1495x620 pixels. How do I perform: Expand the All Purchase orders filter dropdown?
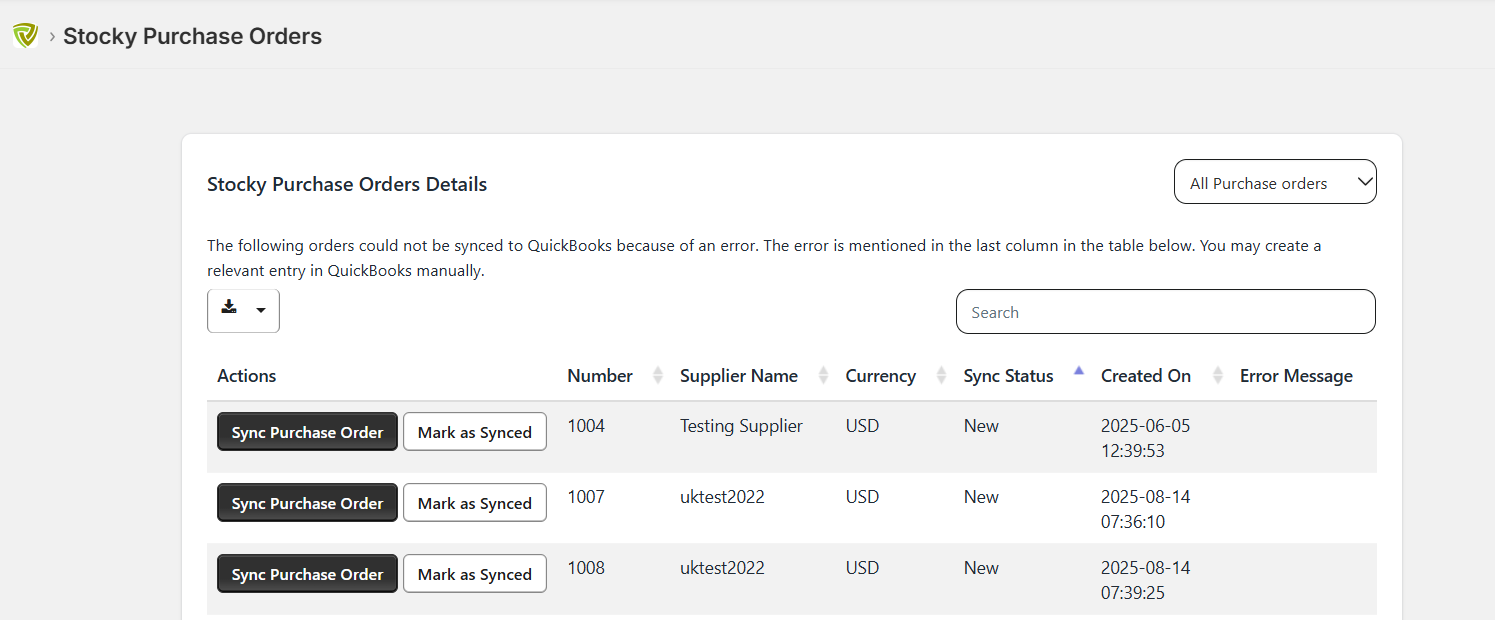[x=1274, y=183]
